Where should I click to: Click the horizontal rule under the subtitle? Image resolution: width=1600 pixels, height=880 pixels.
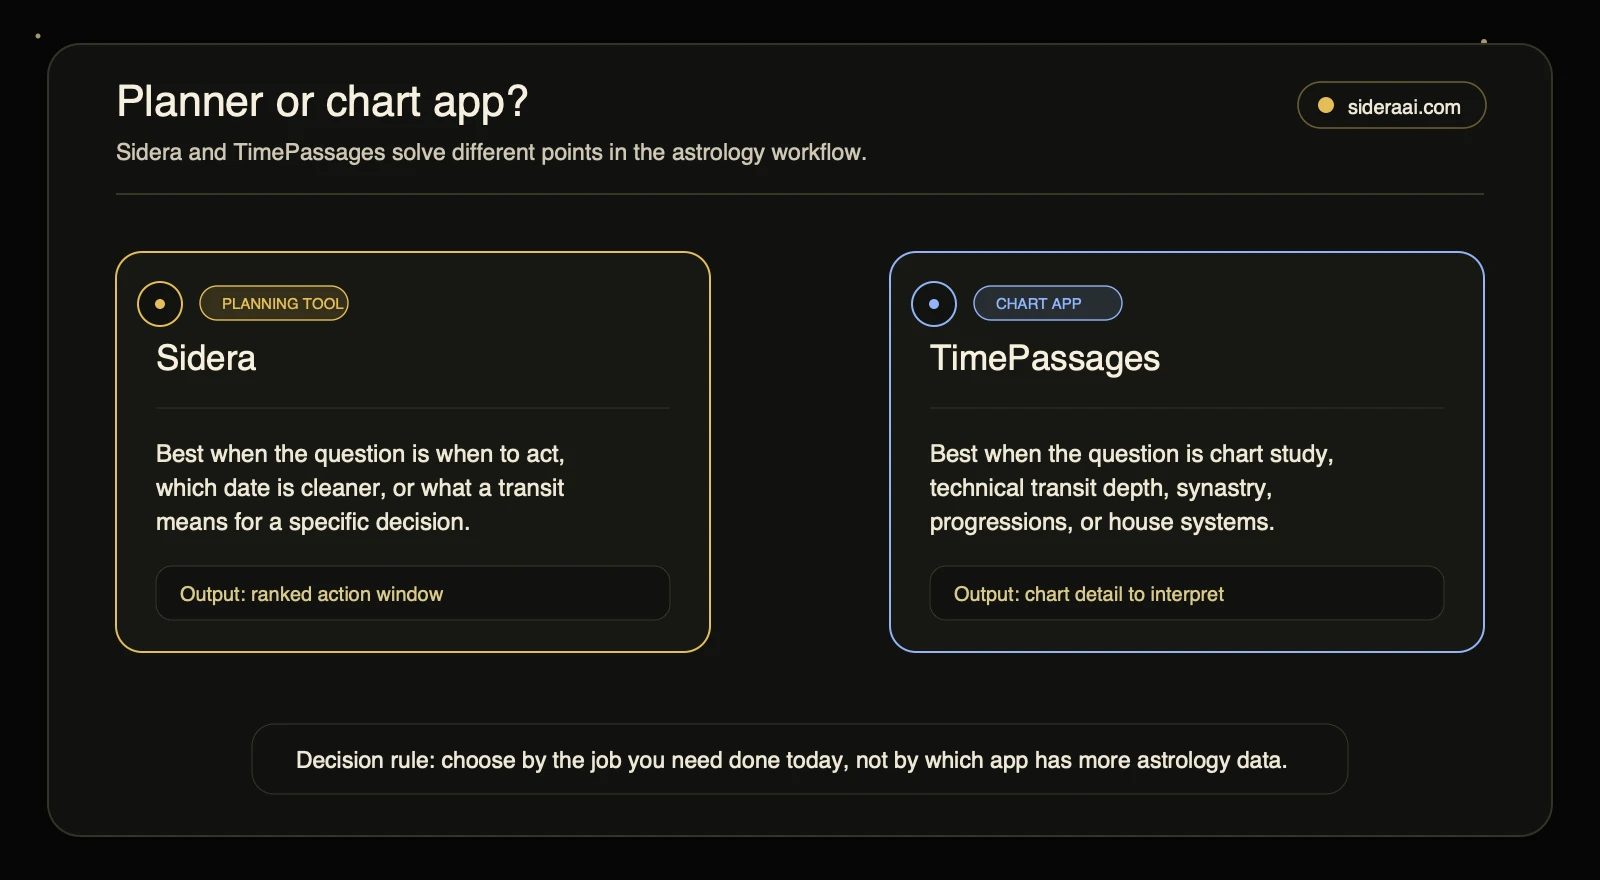coord(800,194)
